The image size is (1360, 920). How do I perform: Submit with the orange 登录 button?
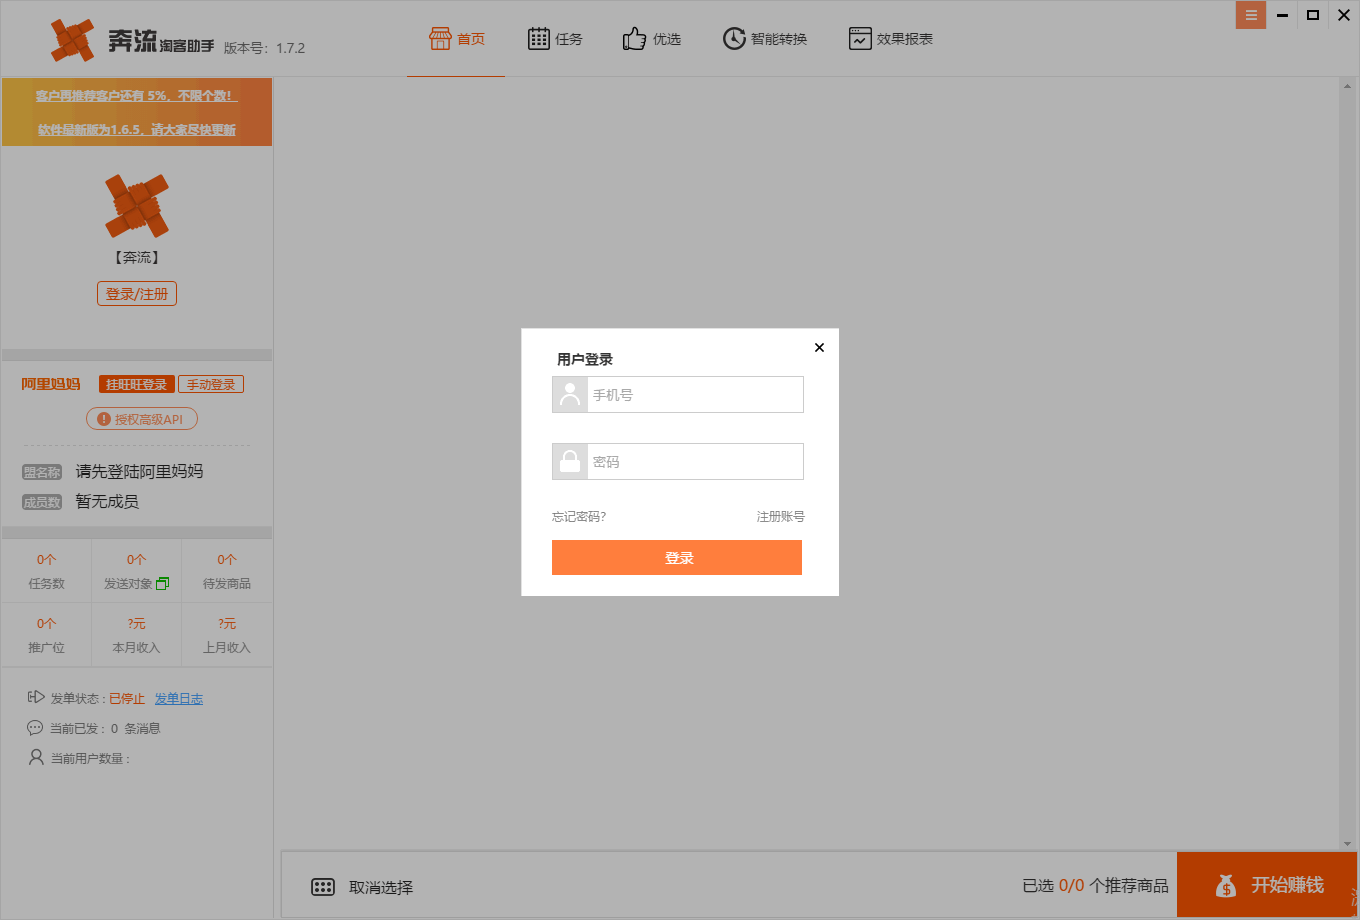point(677,558)
